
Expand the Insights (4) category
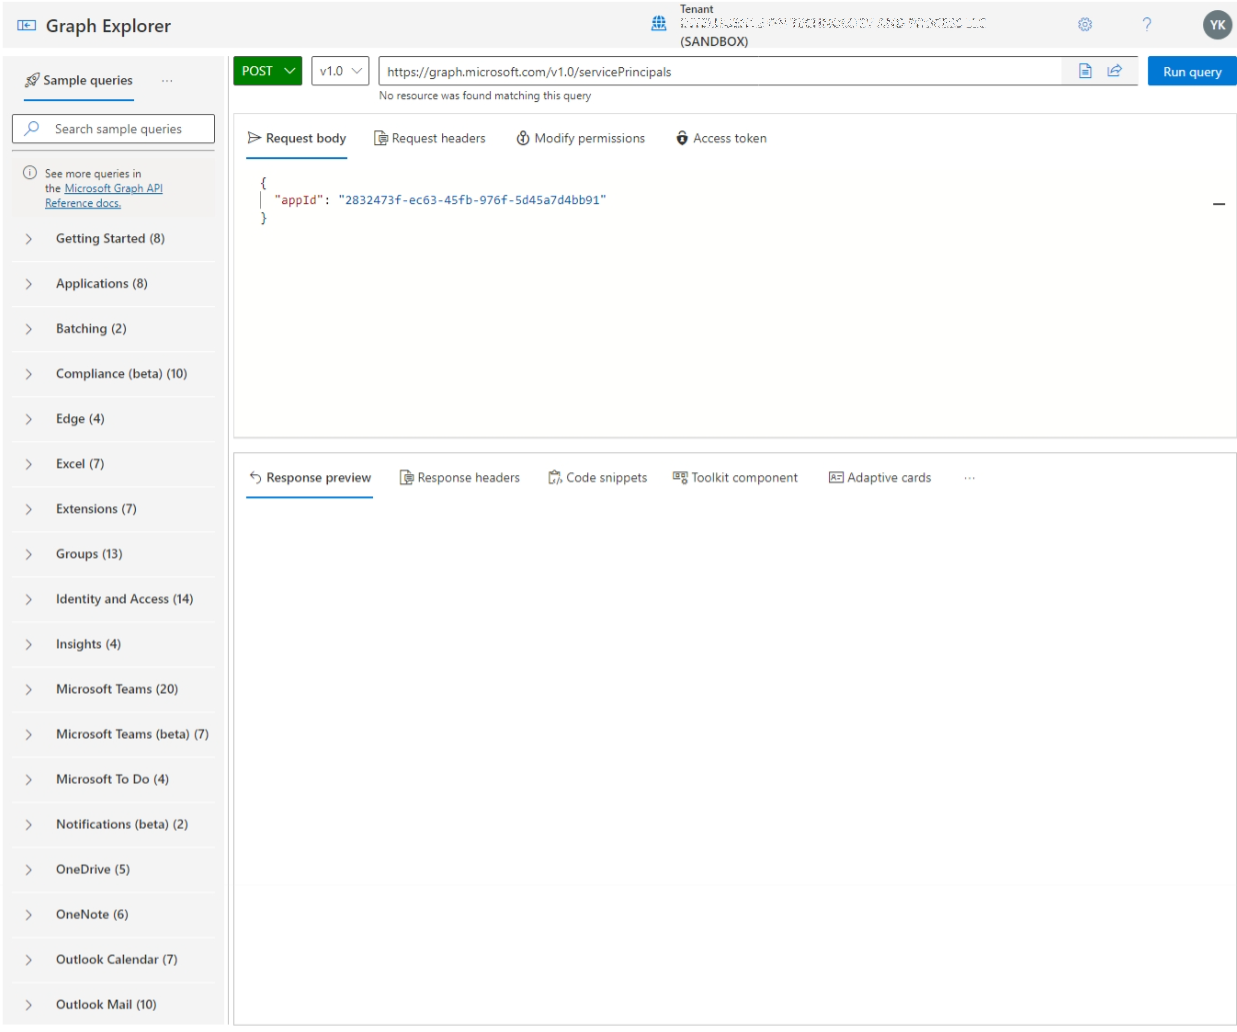[x=113, y=644]
